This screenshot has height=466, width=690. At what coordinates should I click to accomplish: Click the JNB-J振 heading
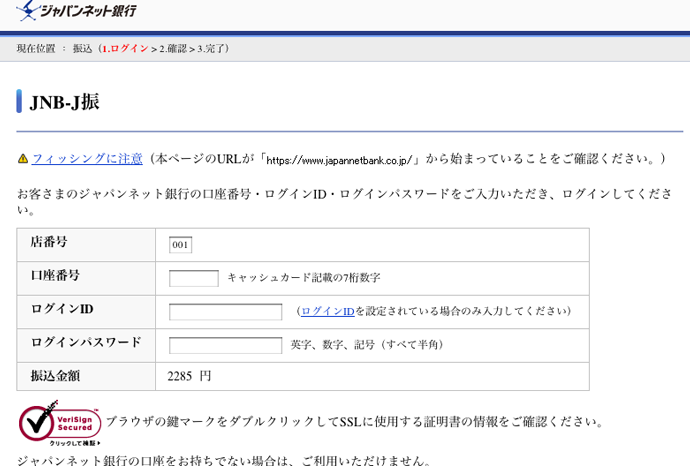pyautogui.click(x=64, y=102)
